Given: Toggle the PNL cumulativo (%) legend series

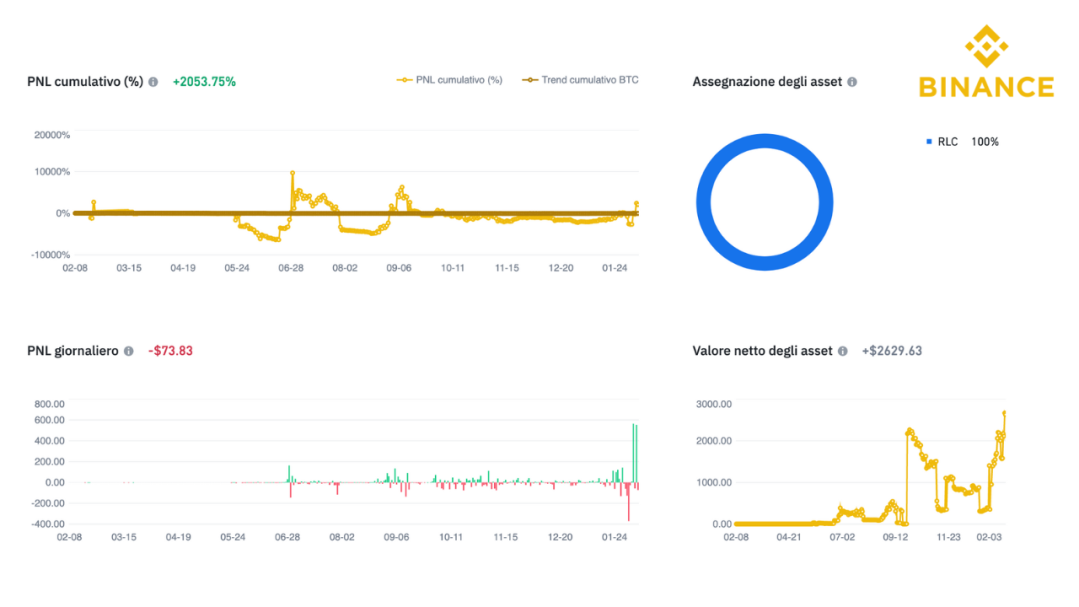Looking at the screenshot, I should [x=449, y=80].
